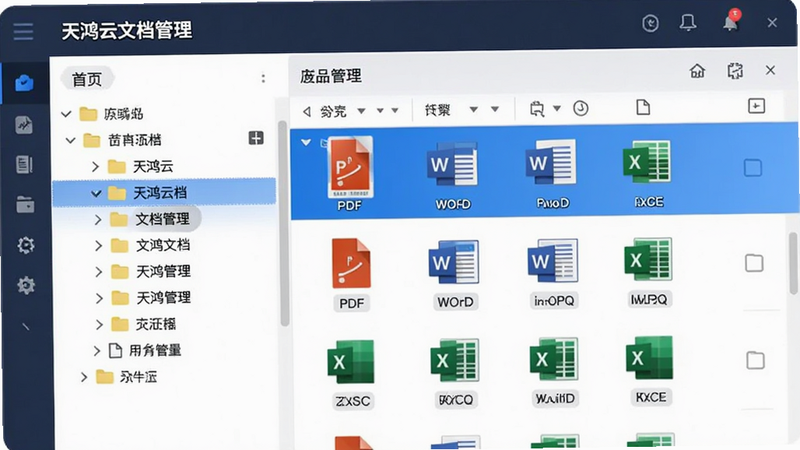Collapse the sidebar with bottom arrow
This screenshot has width=800, height=450.
point(26,327)
